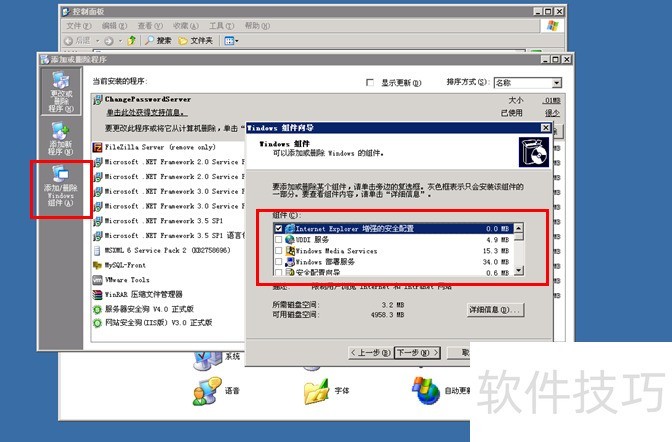The image size is (672, 442).
Task: Open Back button history dropdown arrow
Action: pyautogui.click(x=98, y=41)
